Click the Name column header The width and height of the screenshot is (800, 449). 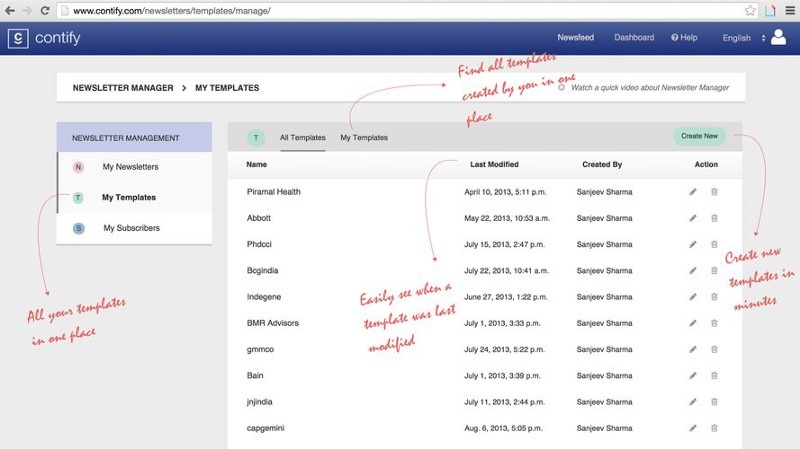(257, 164)
